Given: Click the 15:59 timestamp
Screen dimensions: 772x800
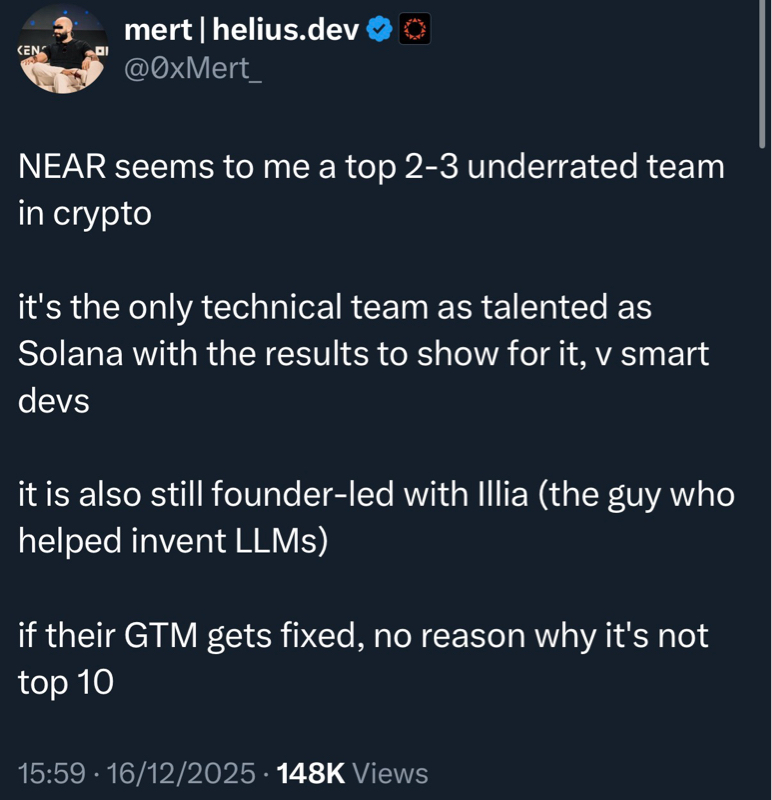Looking at the screenshot, I should click(x=51, y=773).
